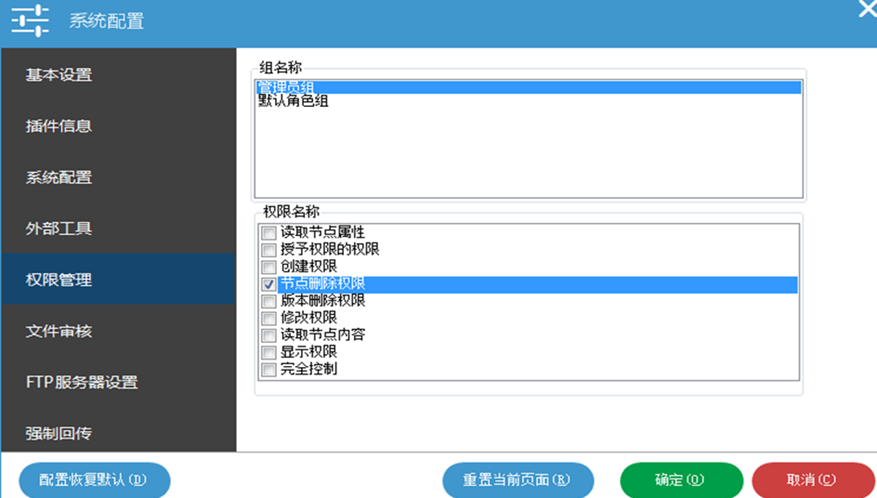877x498 pixels.
Task: Check the 版本删除权限 checkbox
Action: [268, 301]
